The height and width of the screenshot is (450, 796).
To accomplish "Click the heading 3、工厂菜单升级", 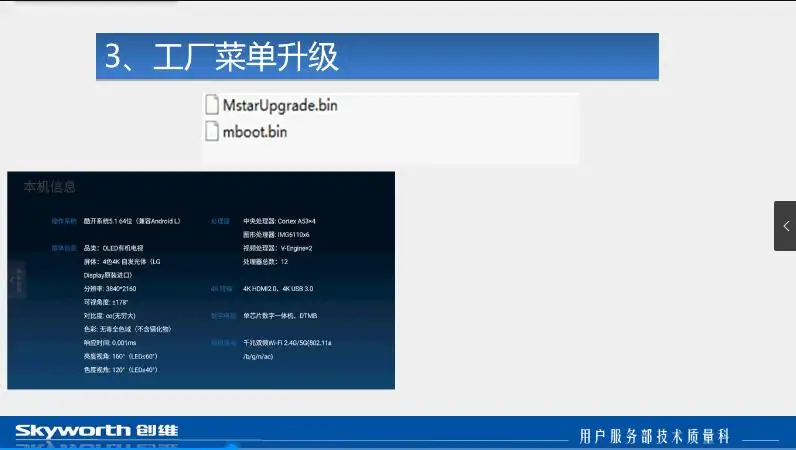I will point(221,56).
